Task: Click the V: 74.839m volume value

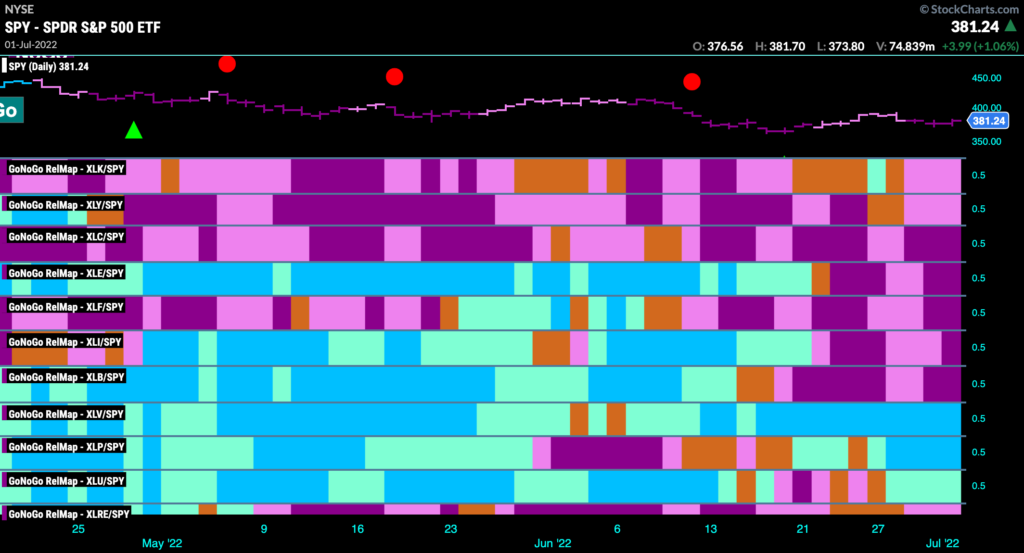Action: pyautogui.click(x=905, y=46)
